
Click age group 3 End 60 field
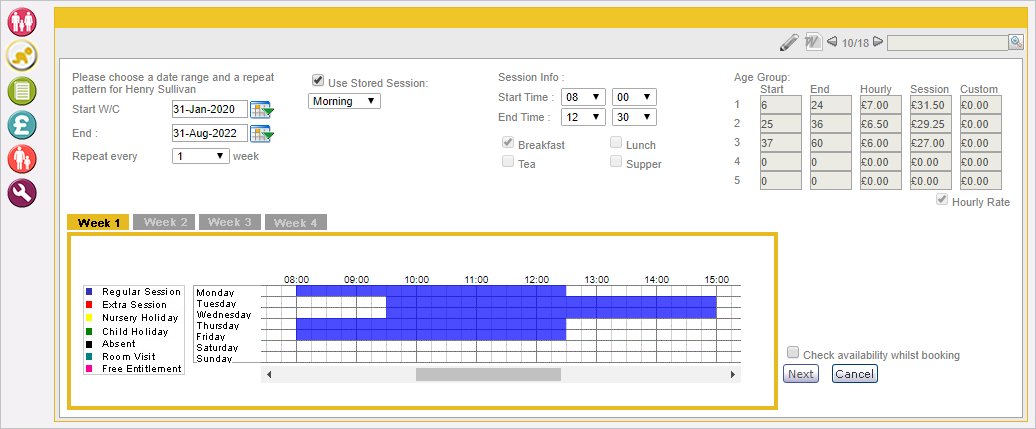(x=831, y=143)
